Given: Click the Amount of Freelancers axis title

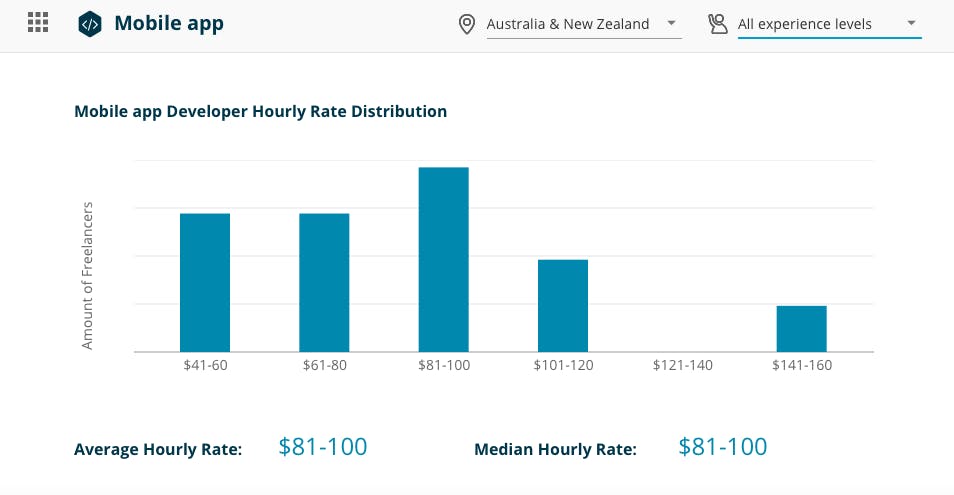Looking at the screenshot, I should tap(87, 276).
